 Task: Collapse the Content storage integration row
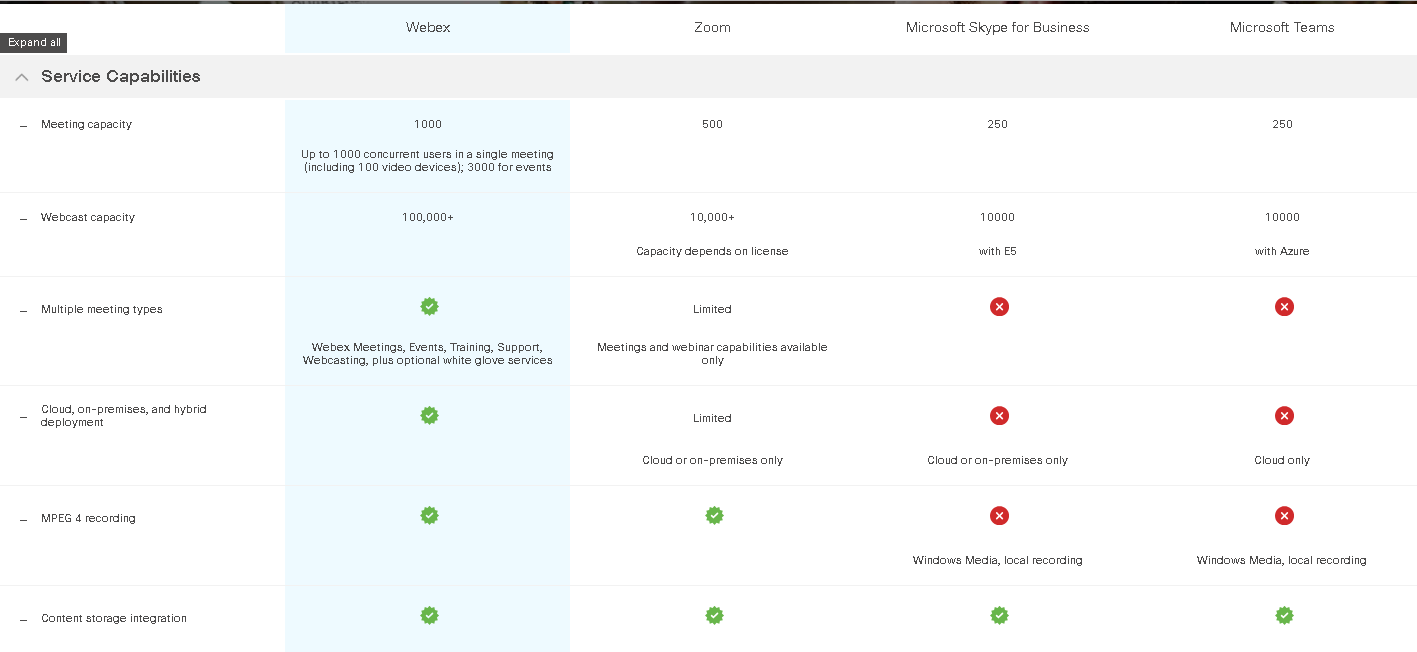[22, 618]
